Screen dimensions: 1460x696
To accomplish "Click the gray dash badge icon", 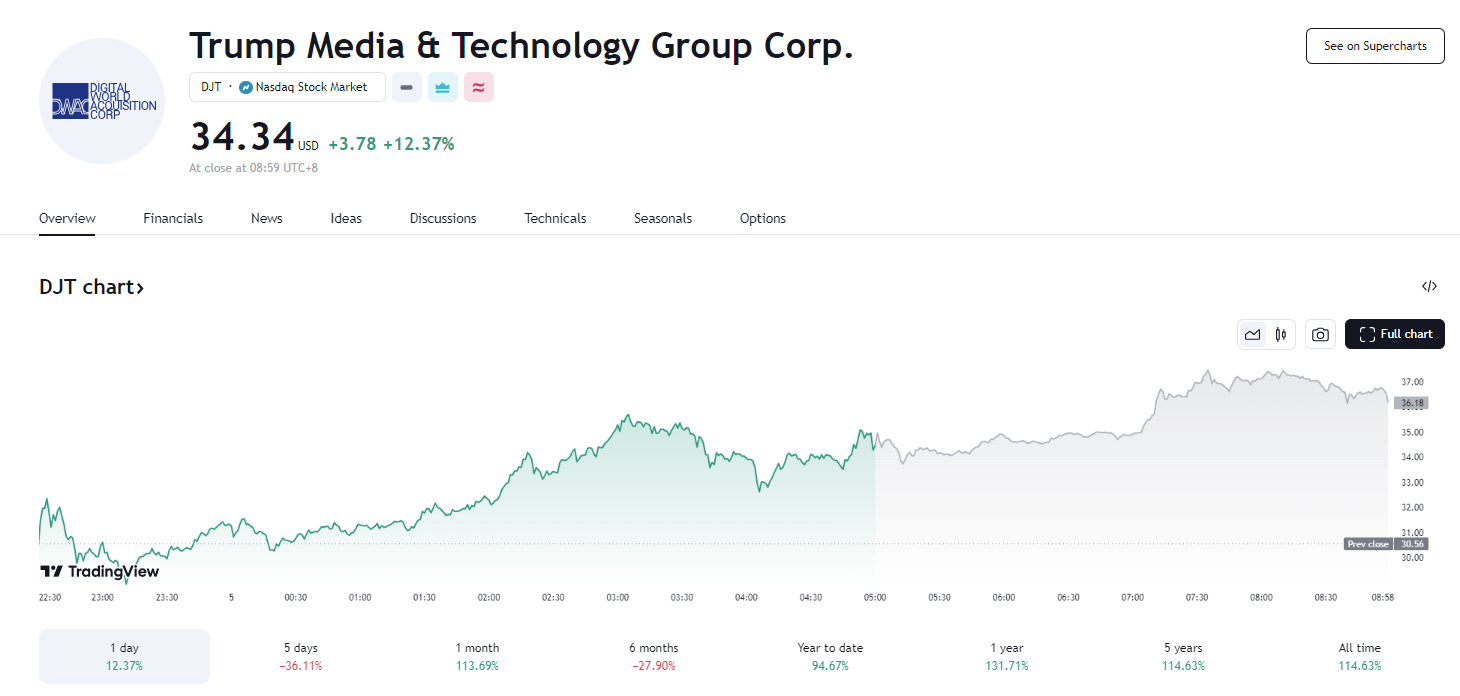I will coord(406,87).
